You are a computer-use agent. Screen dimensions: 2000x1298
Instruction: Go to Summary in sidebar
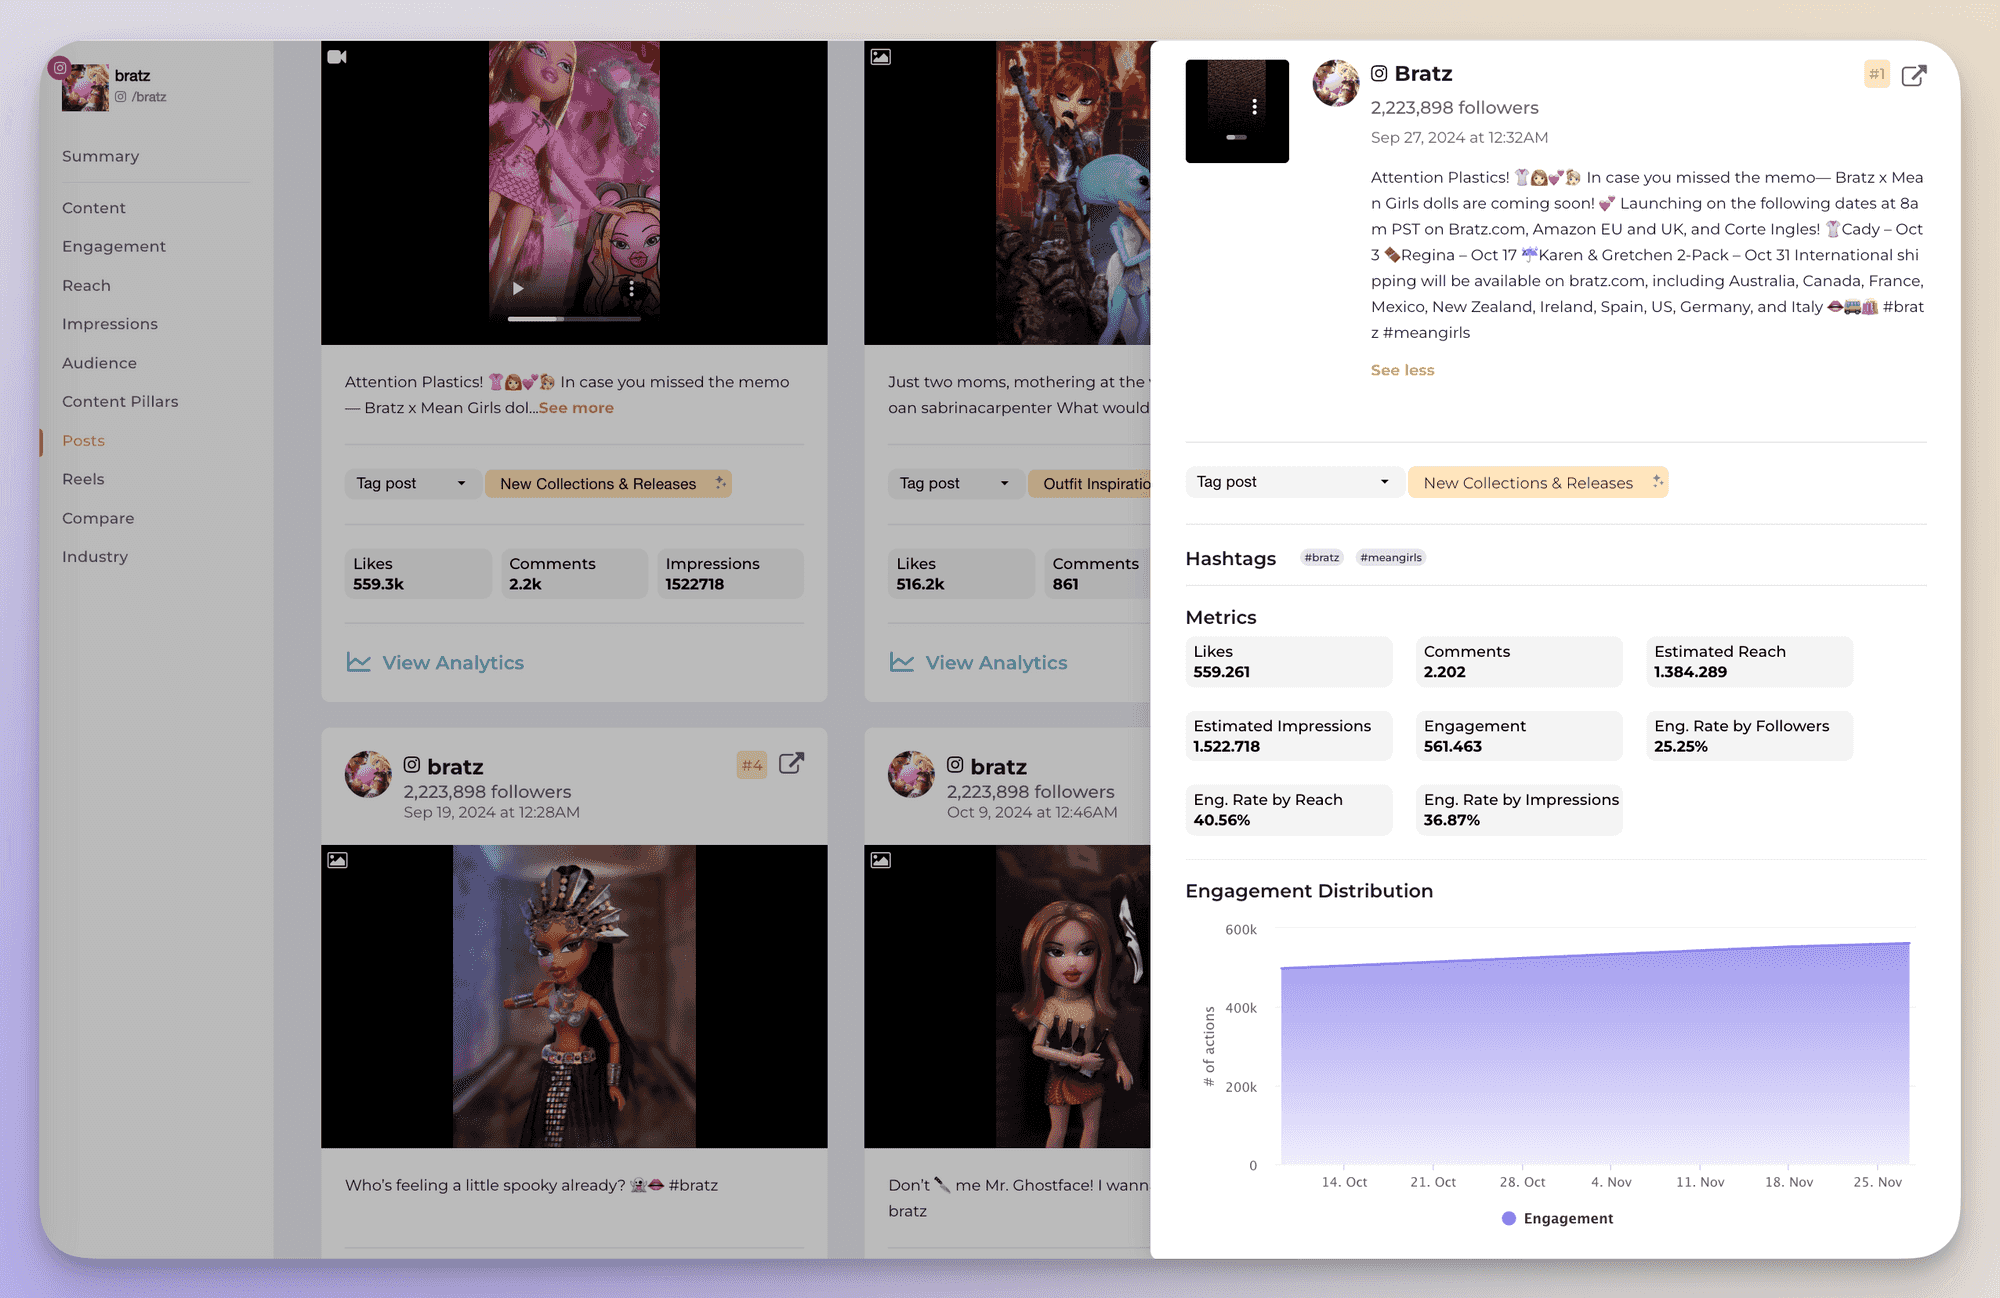click(x=100, y=156)
